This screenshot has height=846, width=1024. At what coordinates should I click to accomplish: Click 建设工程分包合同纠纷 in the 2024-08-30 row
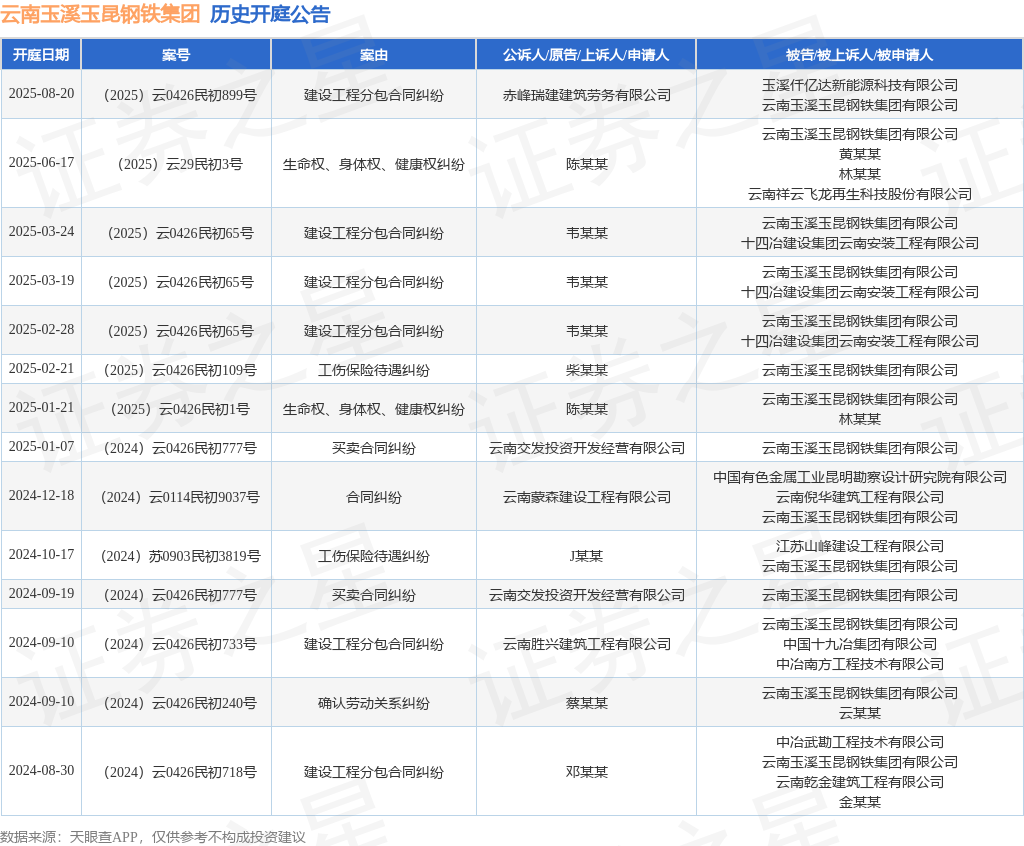374,772
